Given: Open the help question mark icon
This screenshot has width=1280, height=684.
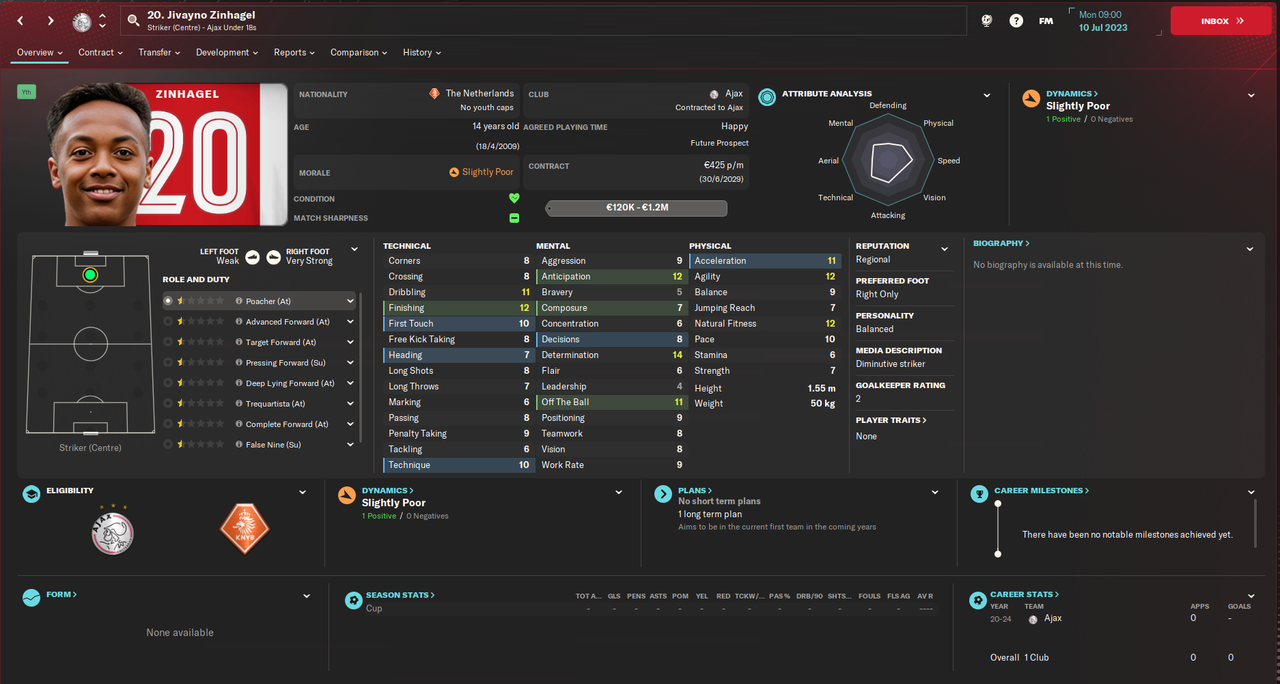Looking at the screenshot, I should (1016, 20).
